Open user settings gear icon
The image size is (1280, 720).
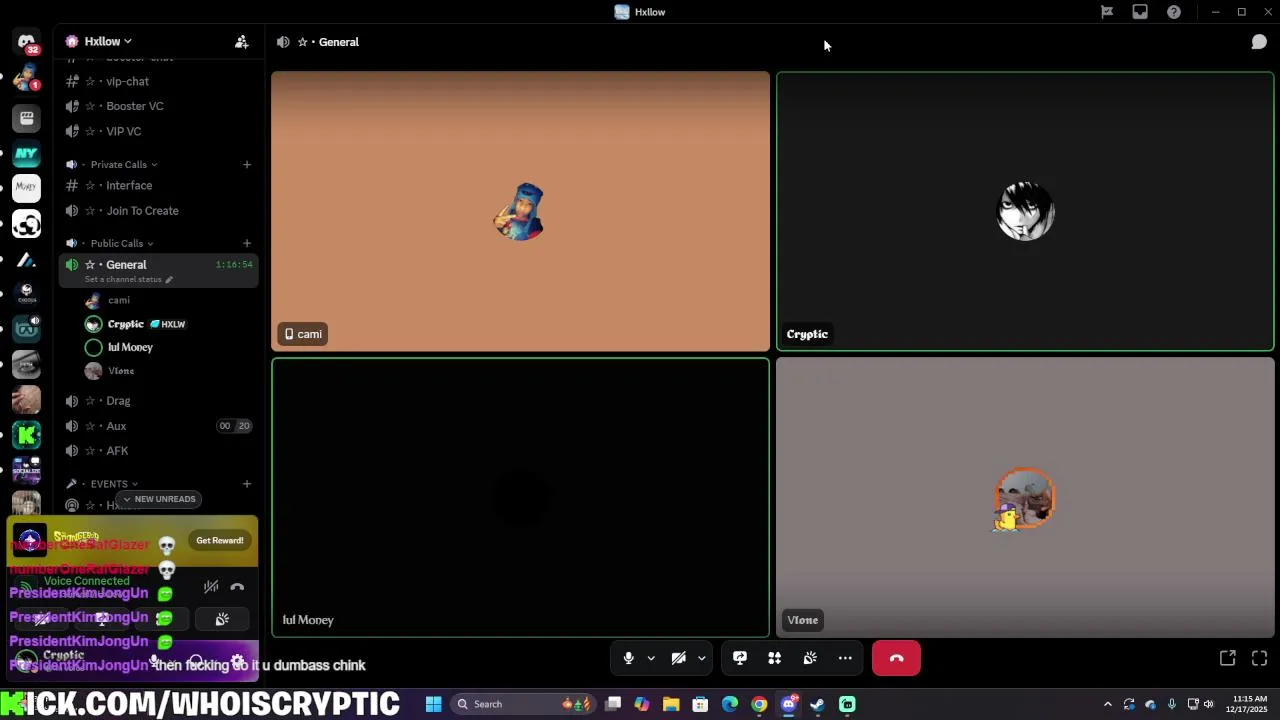click(237, 661)
